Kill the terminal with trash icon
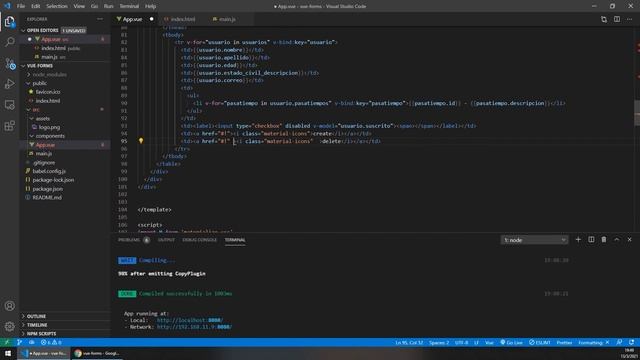This screenshot has height=360, width=640. pos(604,240)
